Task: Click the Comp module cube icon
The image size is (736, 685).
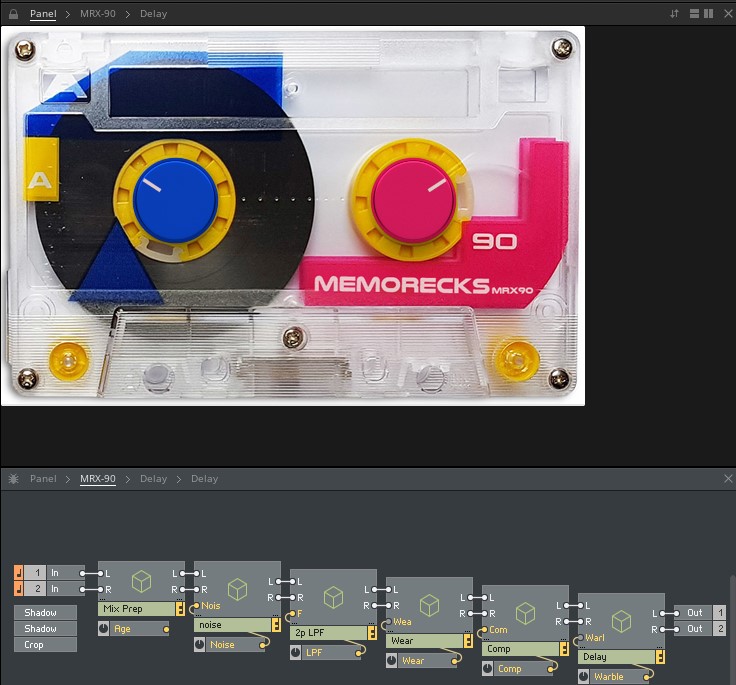Action: pos(525,613)
